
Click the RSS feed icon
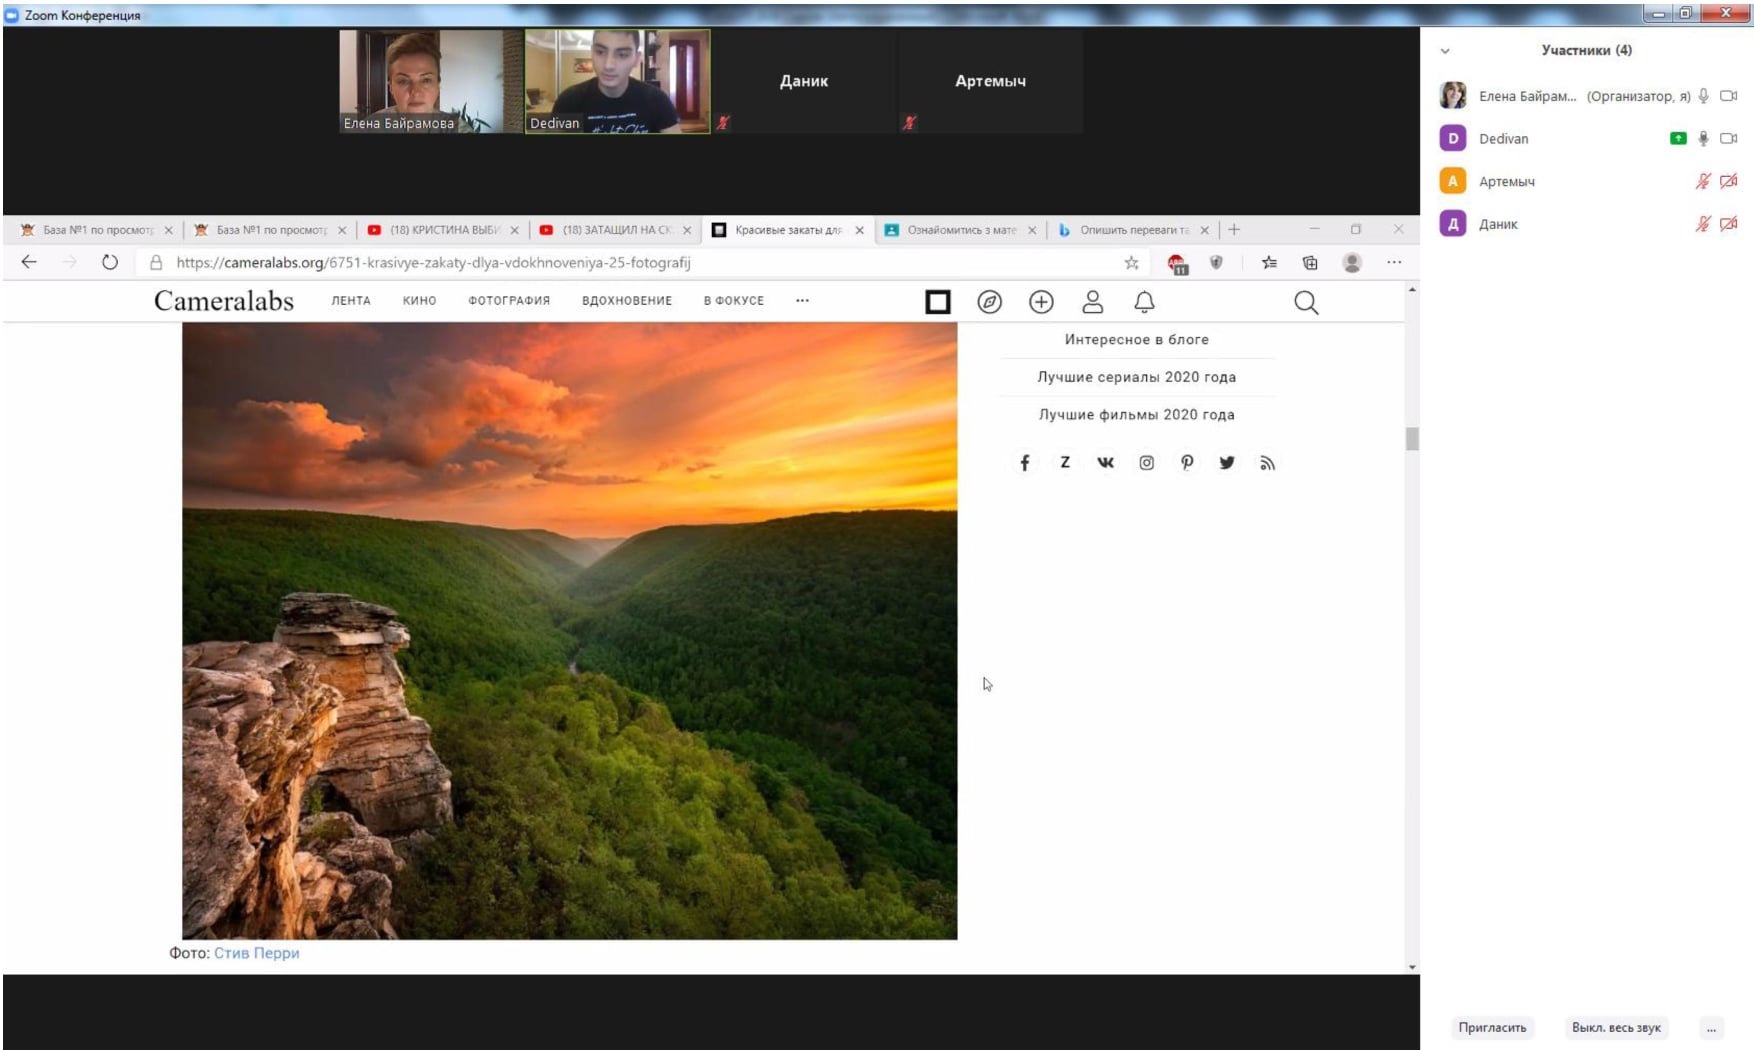click(x=1267, y=463)
